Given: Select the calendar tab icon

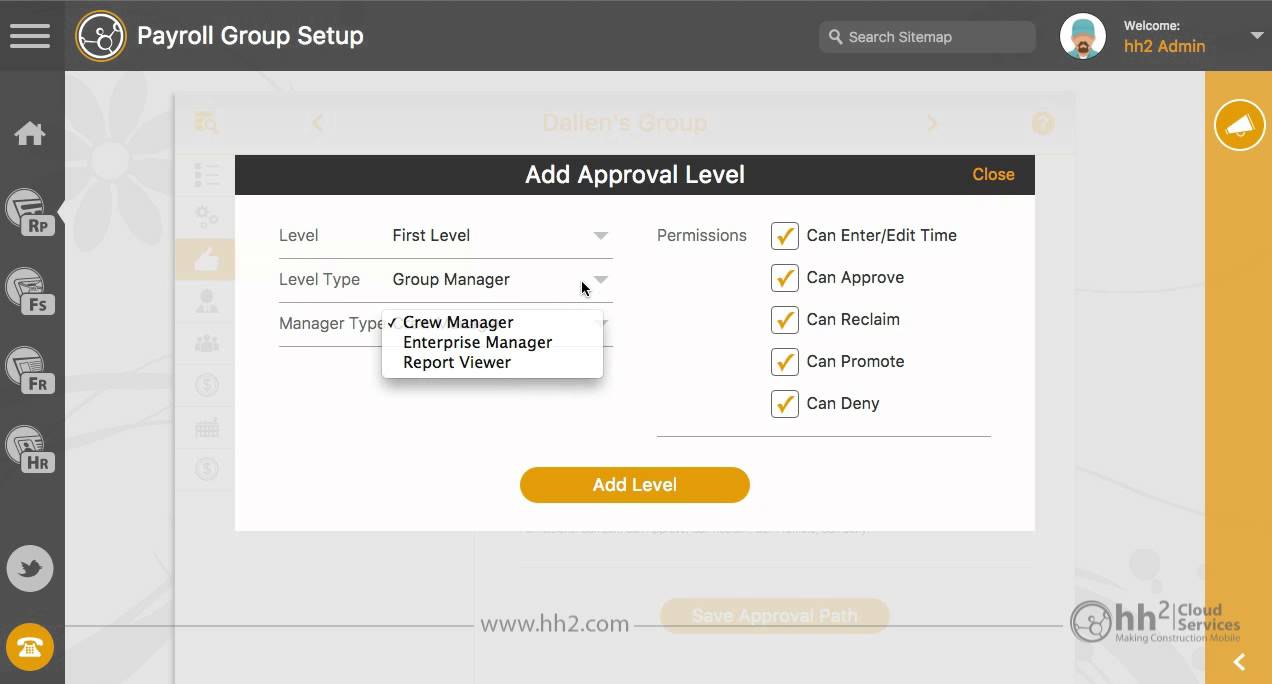Looking at the screenshot, I should tap(206, 427).
